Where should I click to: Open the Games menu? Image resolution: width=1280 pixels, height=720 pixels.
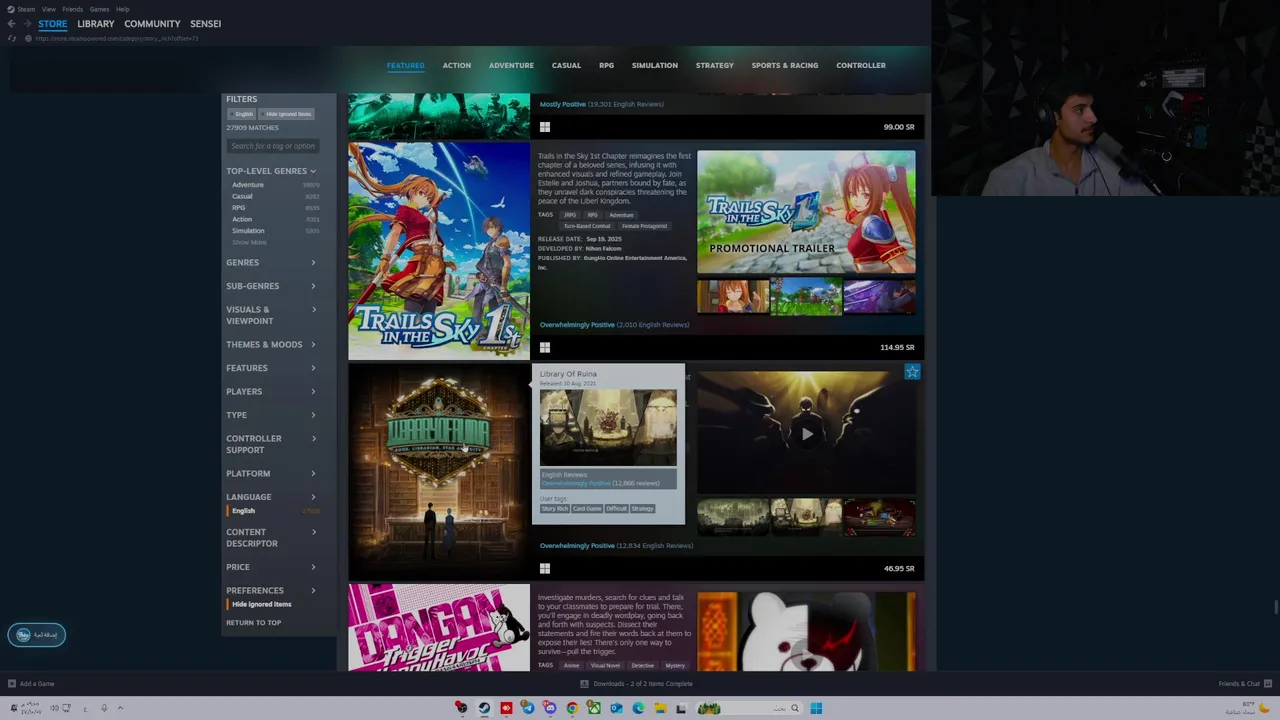click(x=99, y=9)
